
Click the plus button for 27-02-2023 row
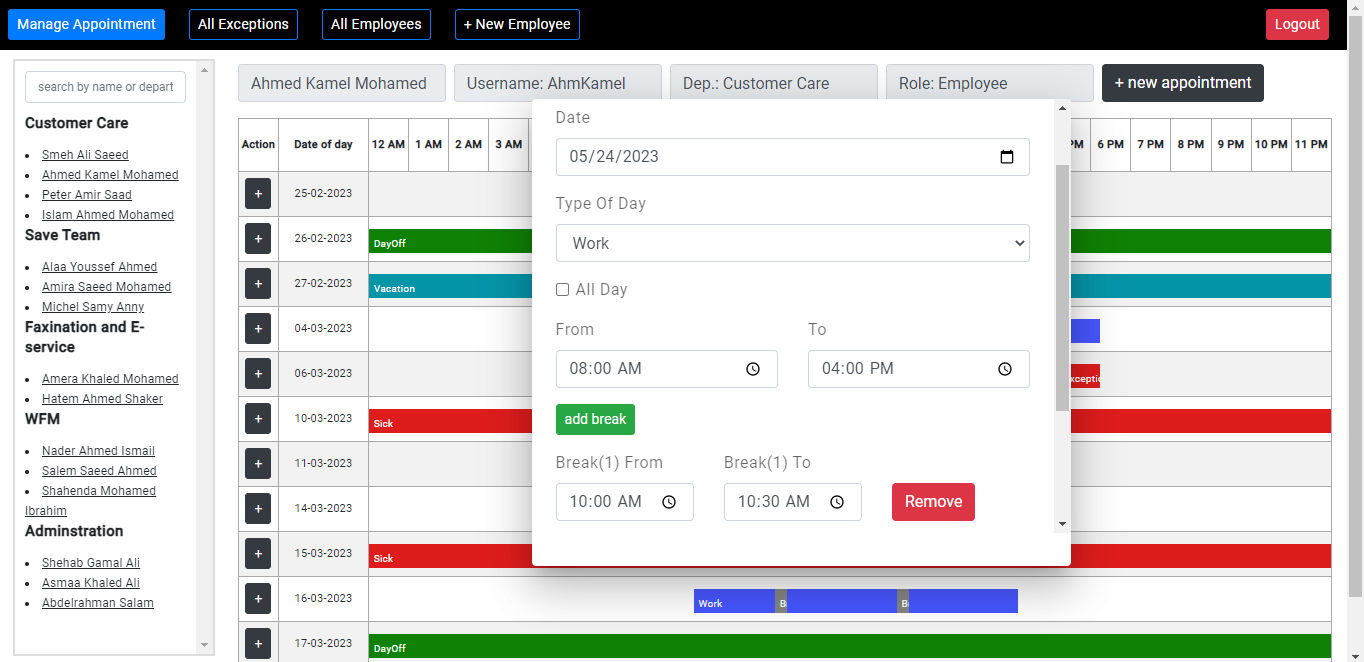258,284
